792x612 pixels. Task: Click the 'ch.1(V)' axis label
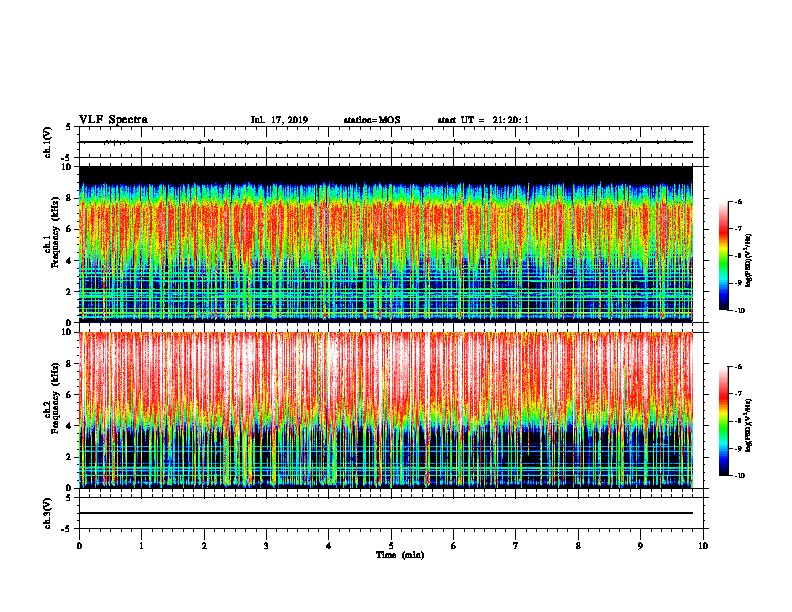(x=48, y=142)
